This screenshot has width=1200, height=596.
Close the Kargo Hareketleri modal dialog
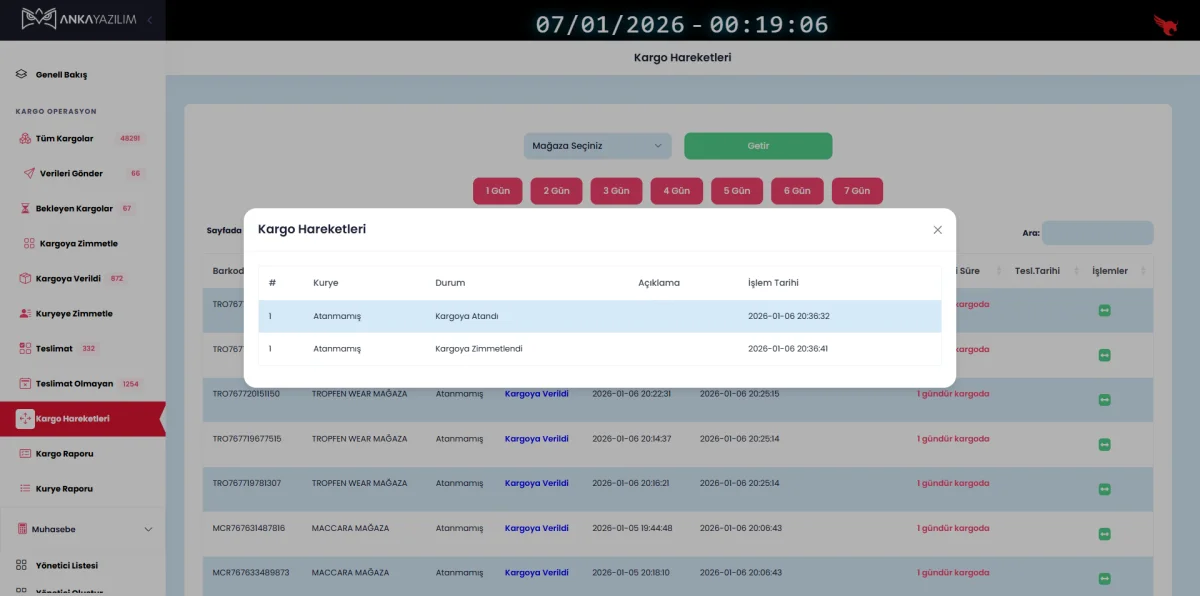(x=937, y=230)
